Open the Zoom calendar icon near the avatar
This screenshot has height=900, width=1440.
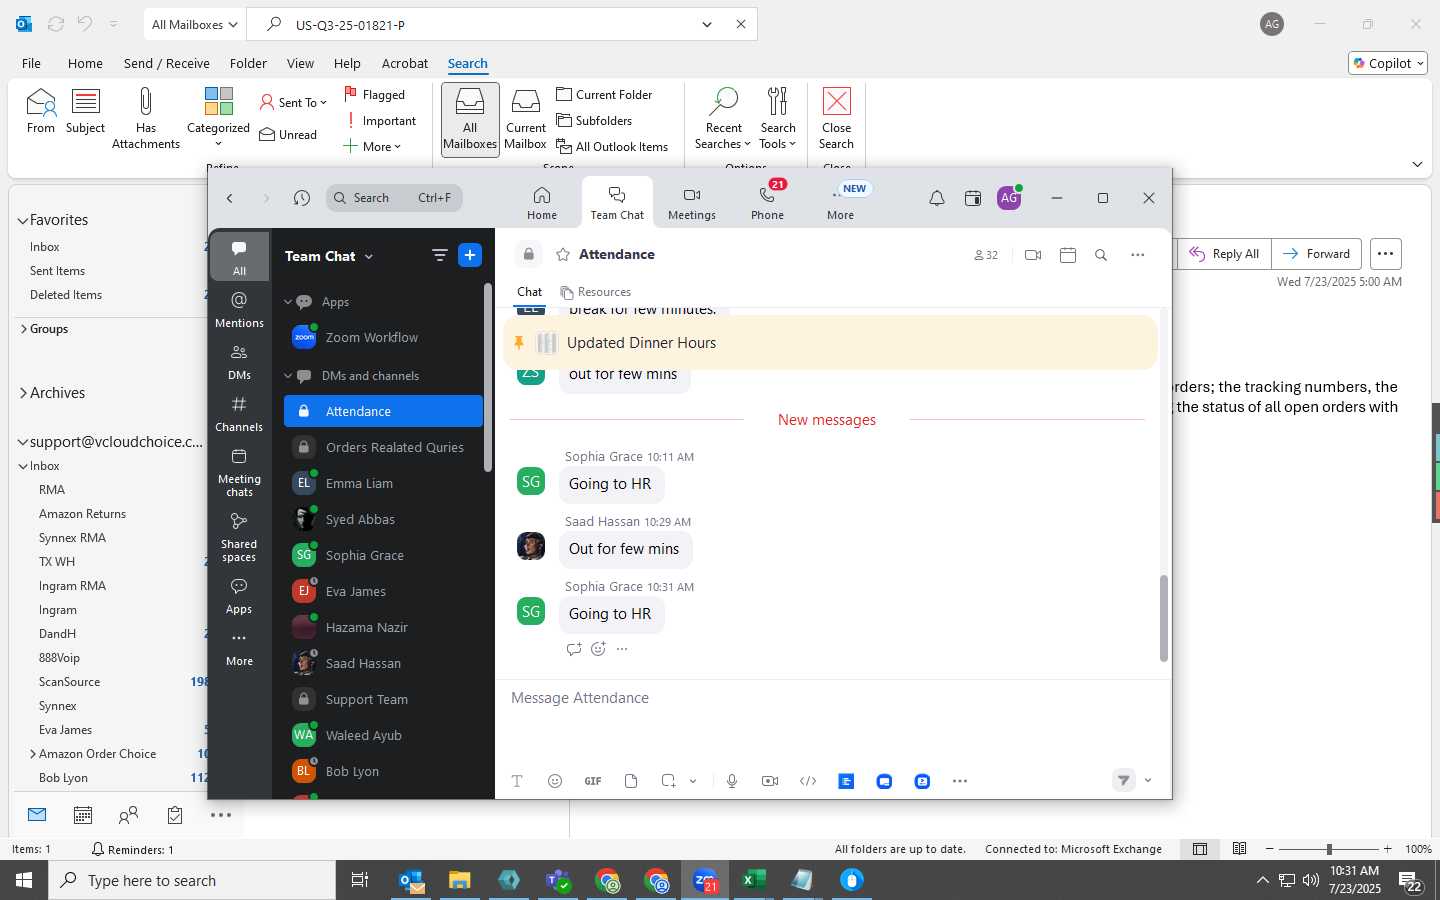point(973,198)
